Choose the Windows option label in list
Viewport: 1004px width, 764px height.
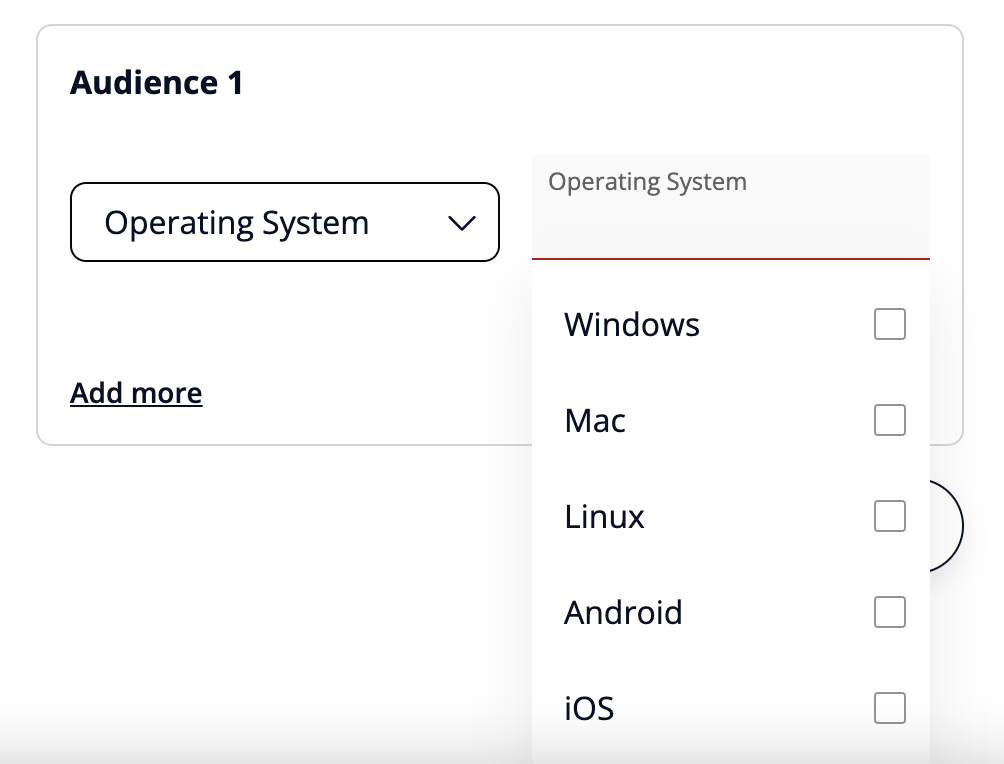tap(632, 324)
